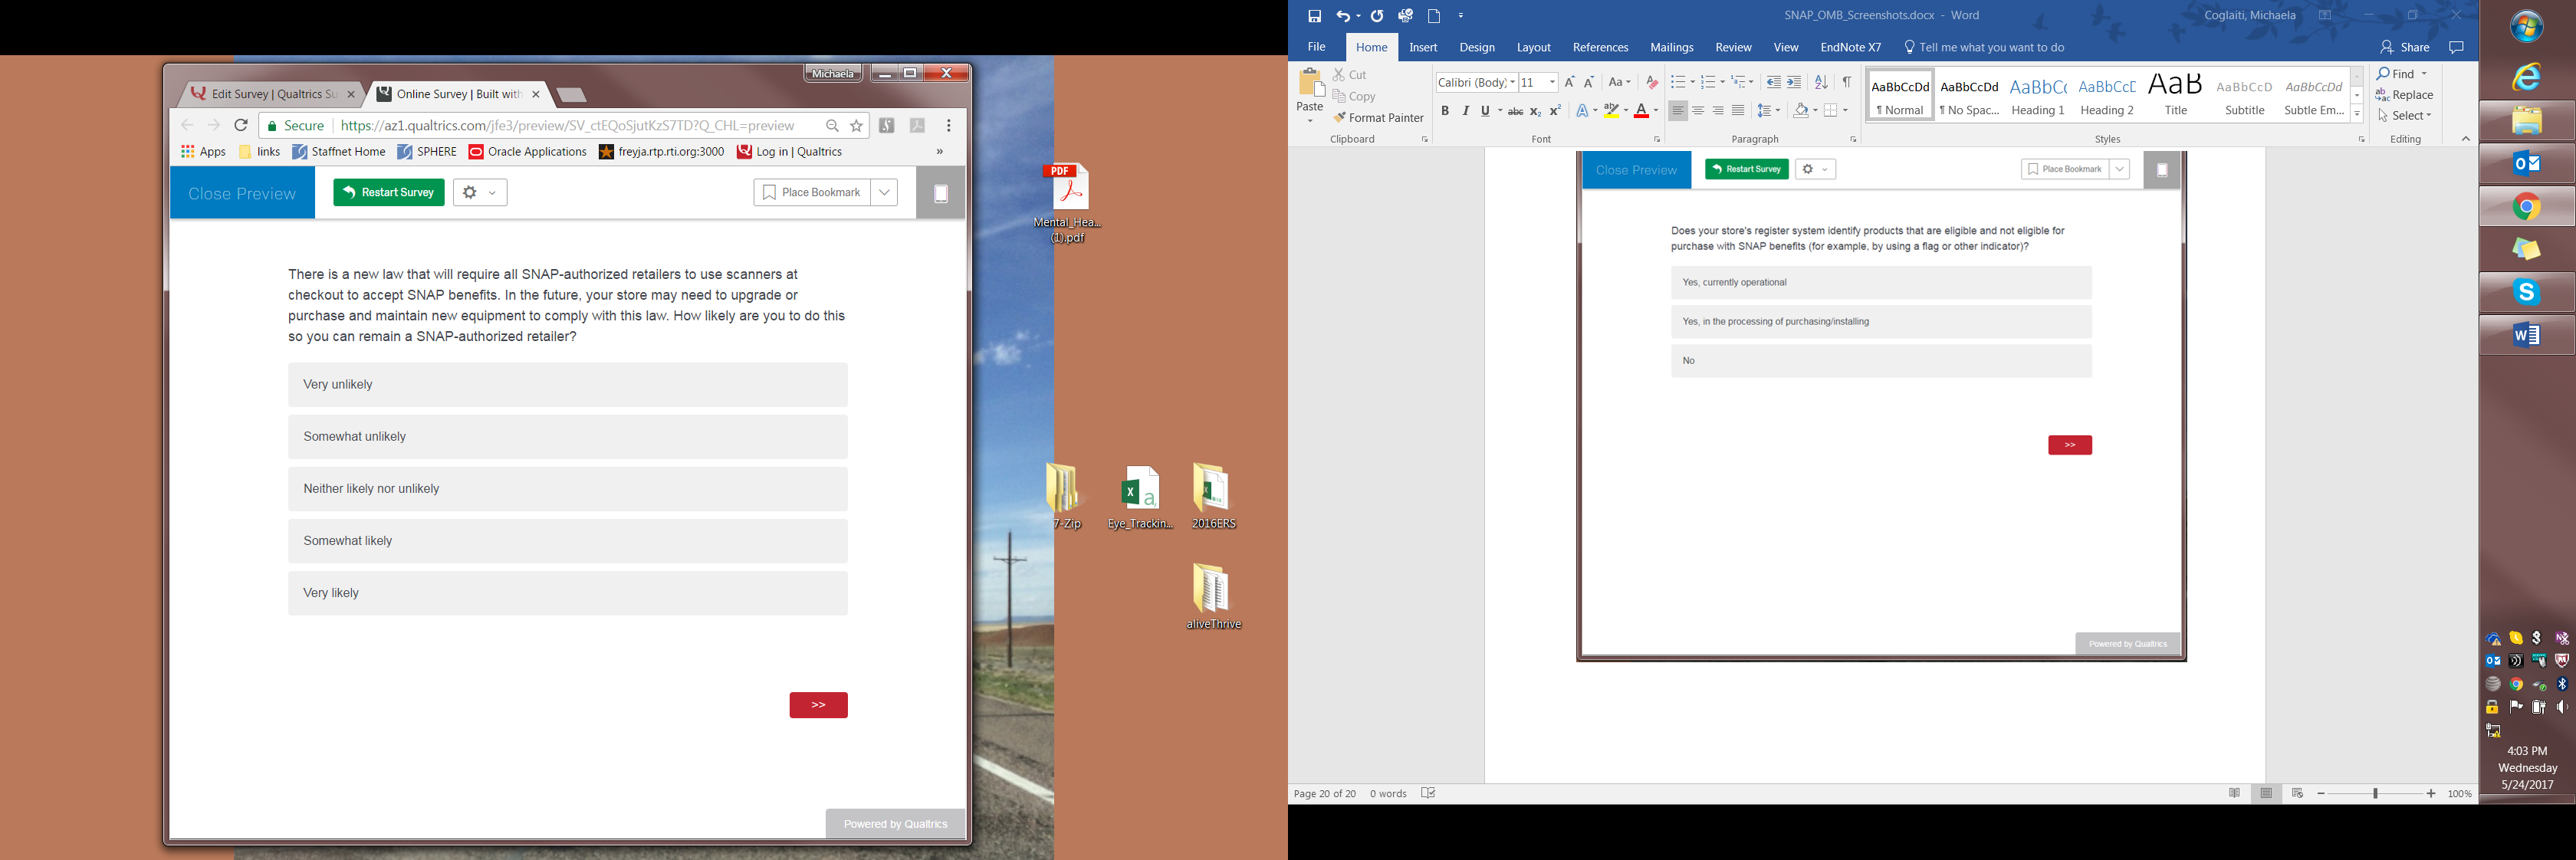Center align the paragraph text
Image resolution: width=2576 pixels, height=860 pixels.
[x=1698, y=111]
